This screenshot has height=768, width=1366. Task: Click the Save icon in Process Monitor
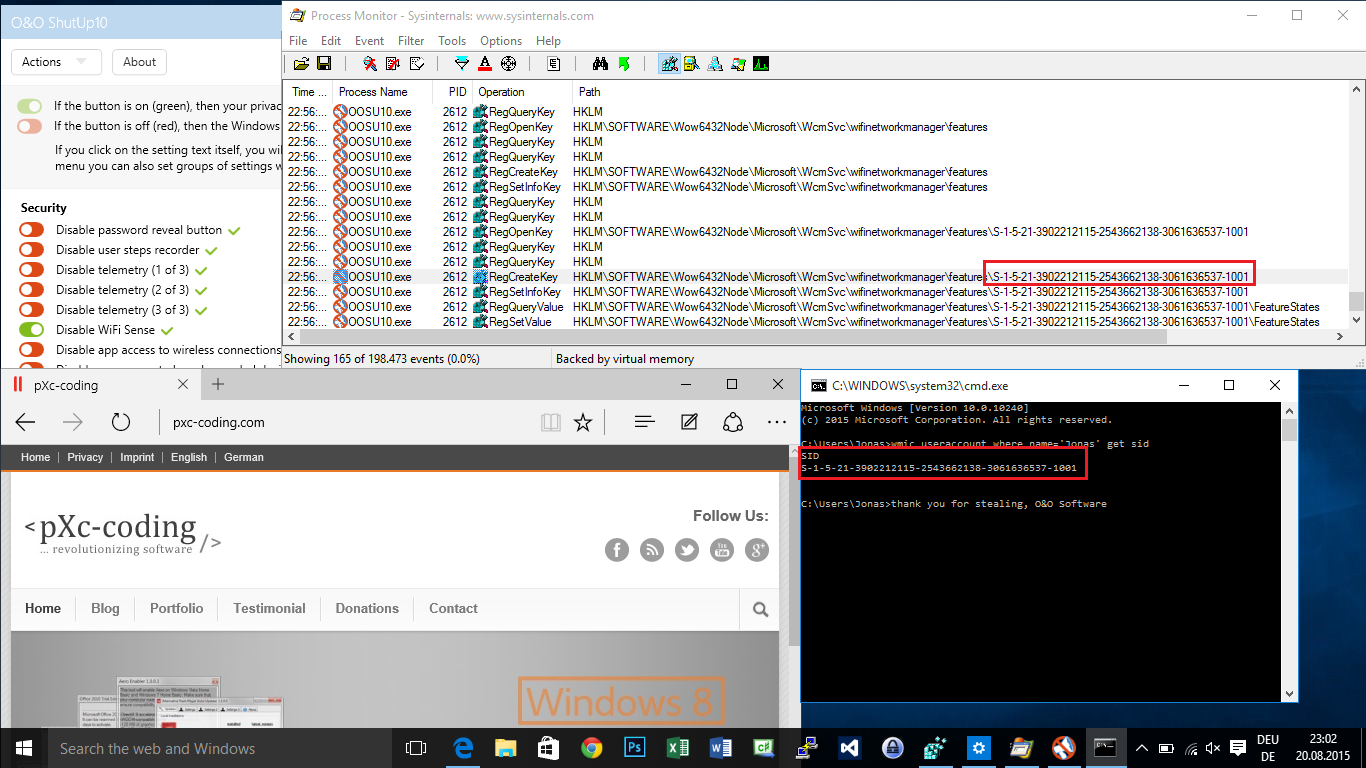(x=324, y=64)
